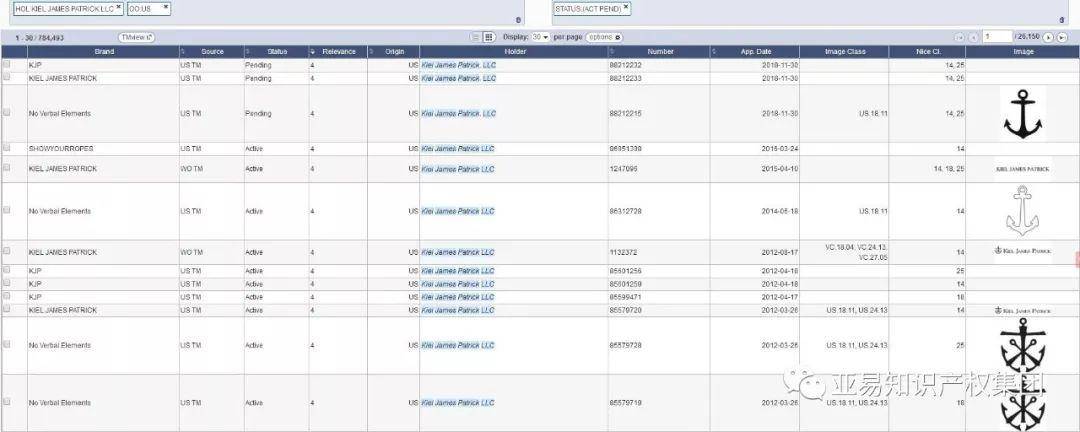Open the TMview button
The width and height of the screenshot is (1080, 432).
coord(136,37)
